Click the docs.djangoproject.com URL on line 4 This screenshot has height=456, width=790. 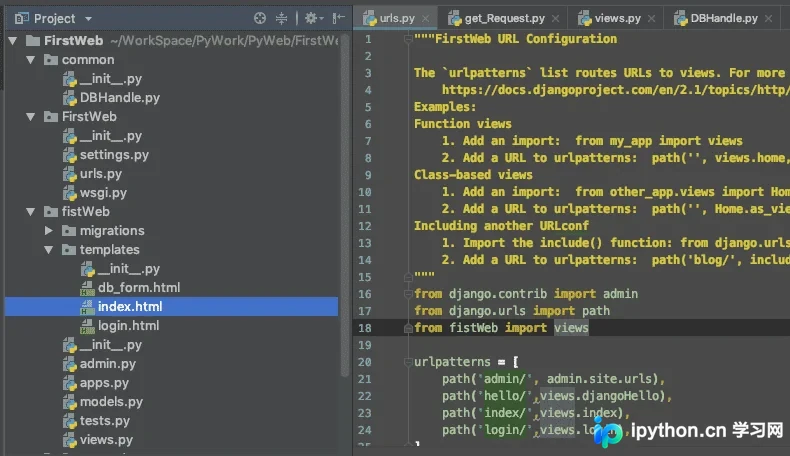[616, 90]
